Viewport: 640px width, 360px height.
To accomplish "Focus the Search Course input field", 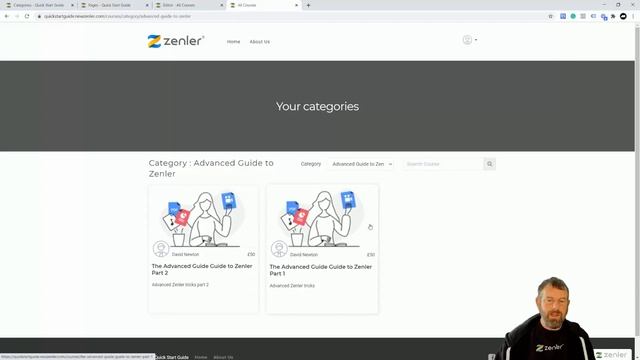I will tap(442, 164).
